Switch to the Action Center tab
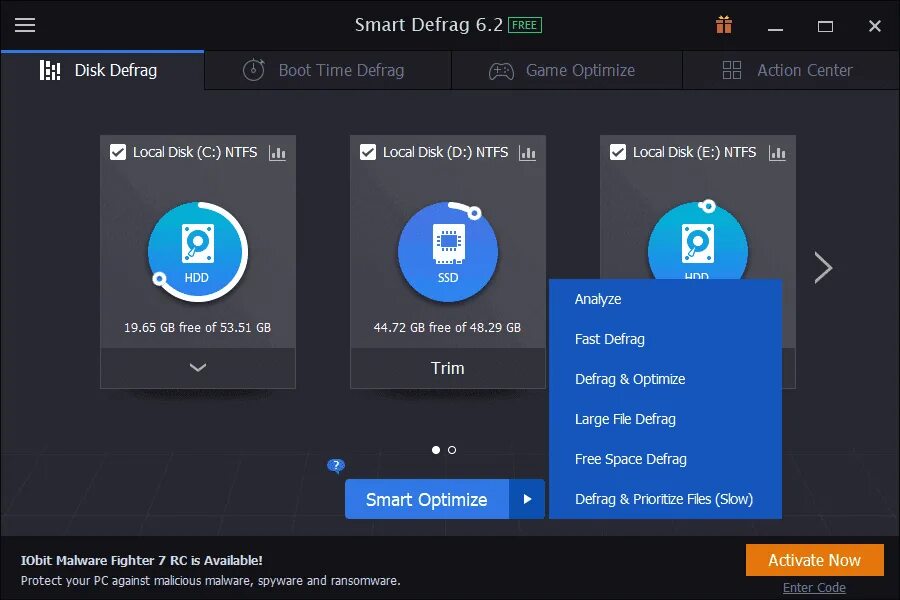The image size is (900, 600). 791,70
